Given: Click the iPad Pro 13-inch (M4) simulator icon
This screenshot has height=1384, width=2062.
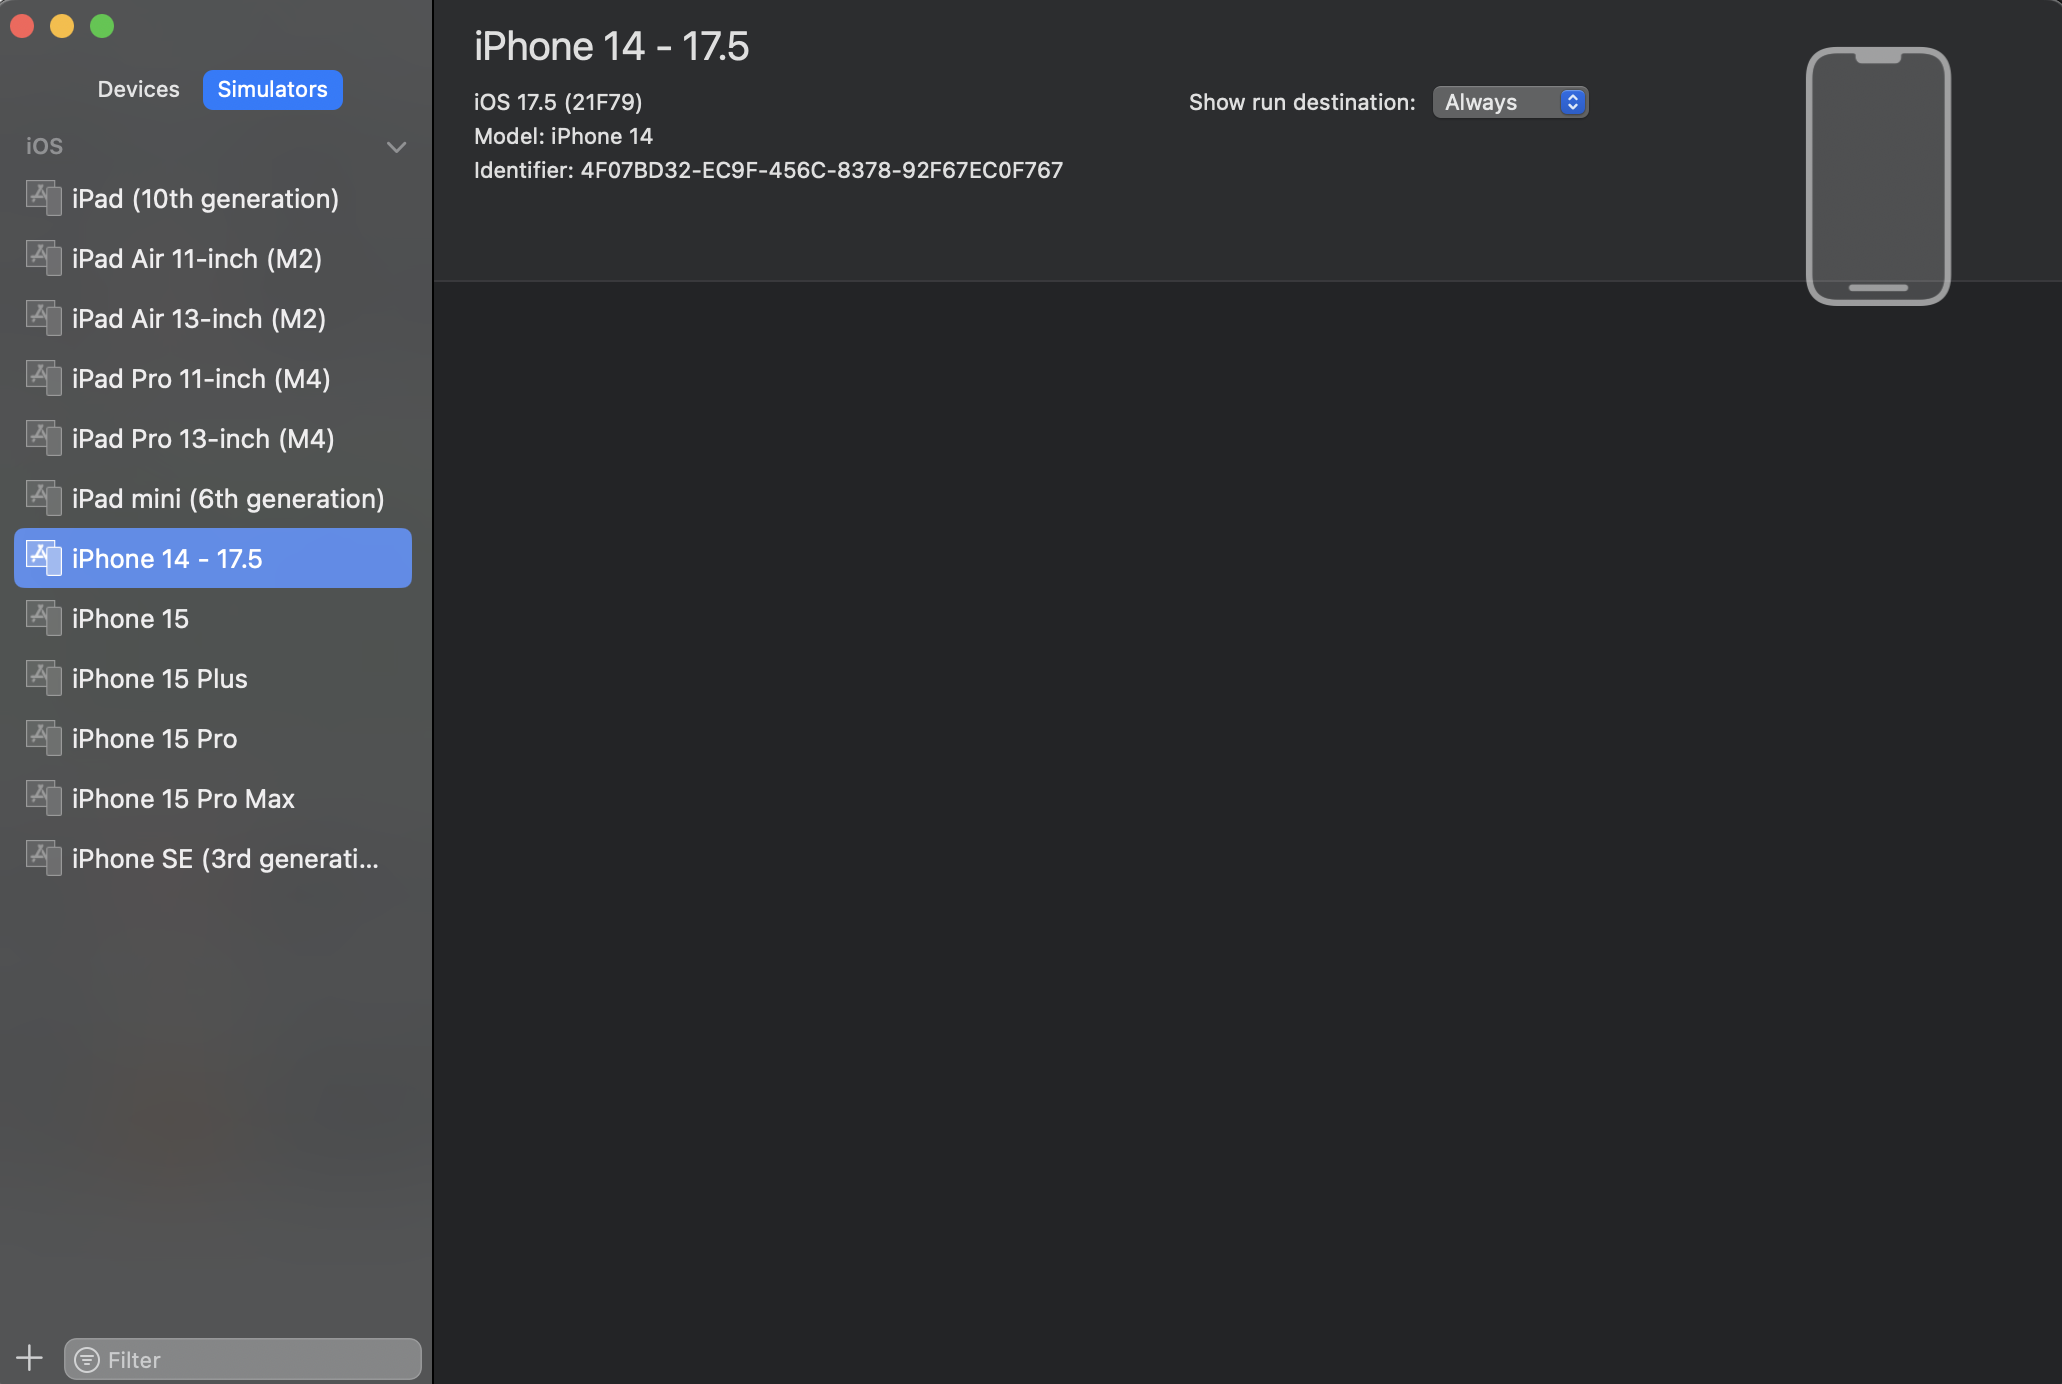Looking at the screenshot, I should point(43,437).
